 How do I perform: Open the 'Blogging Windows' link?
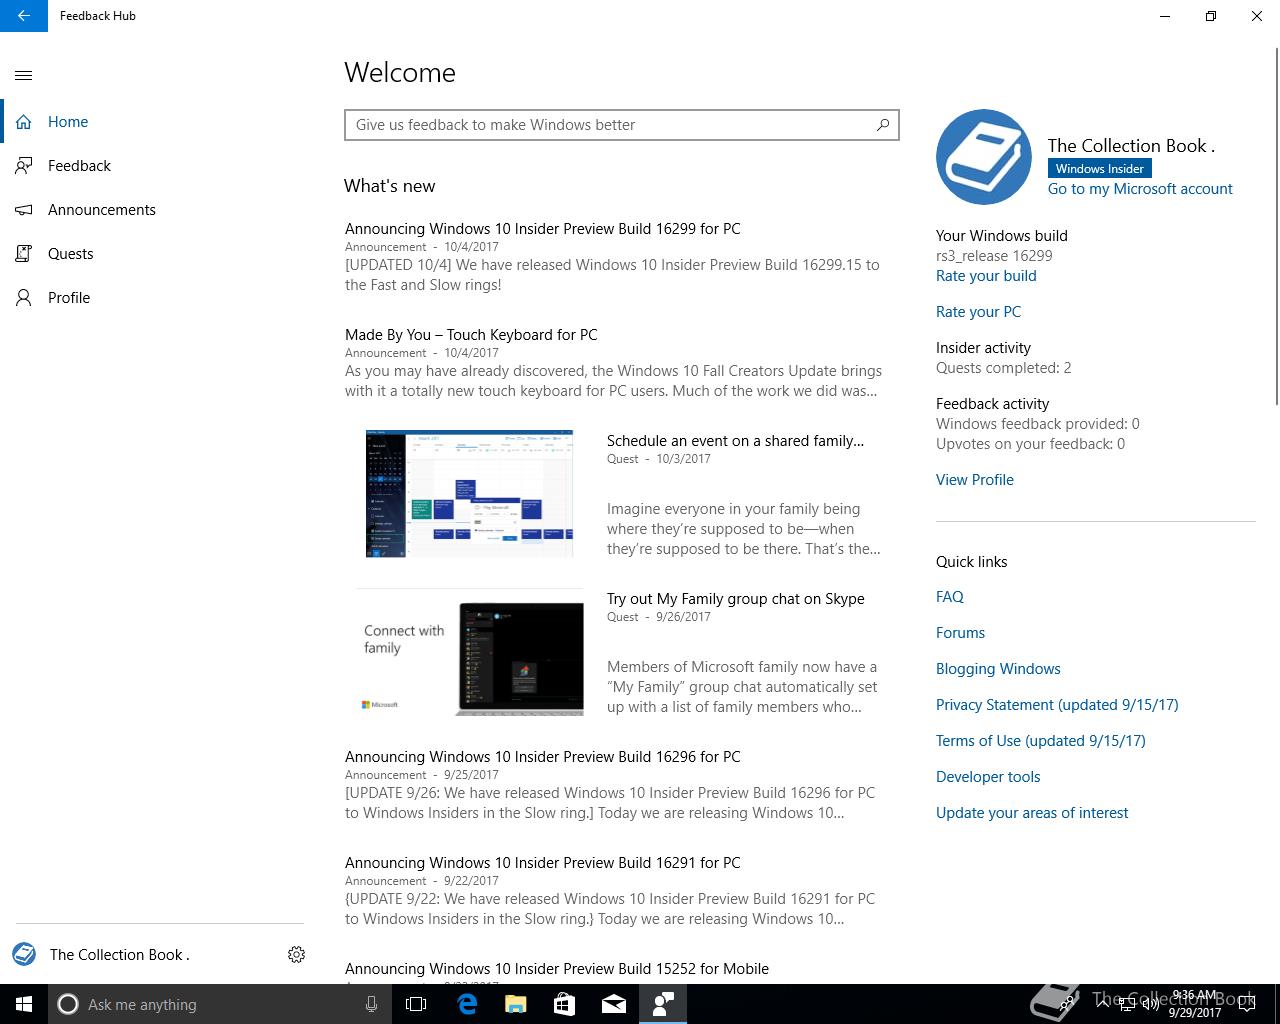click(998, 669)
